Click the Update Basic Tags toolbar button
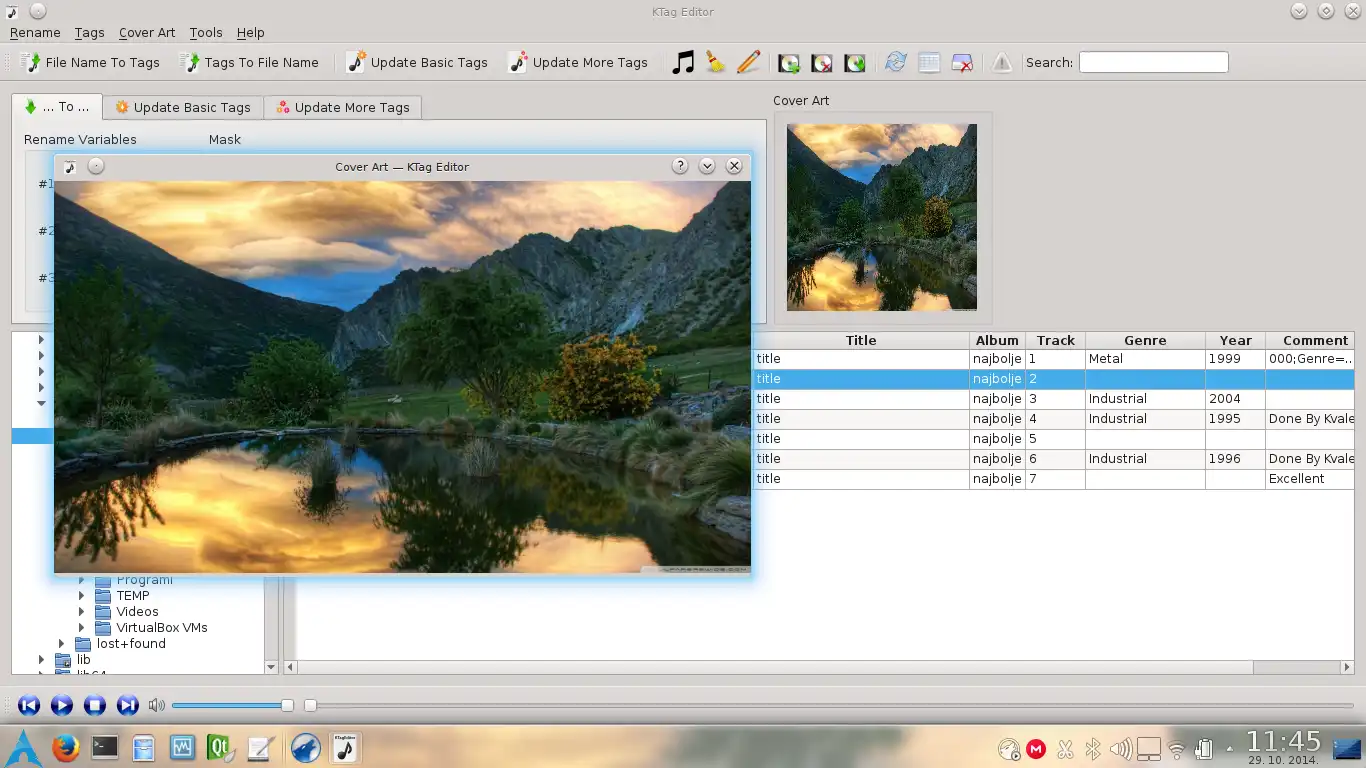 [417, 62]
